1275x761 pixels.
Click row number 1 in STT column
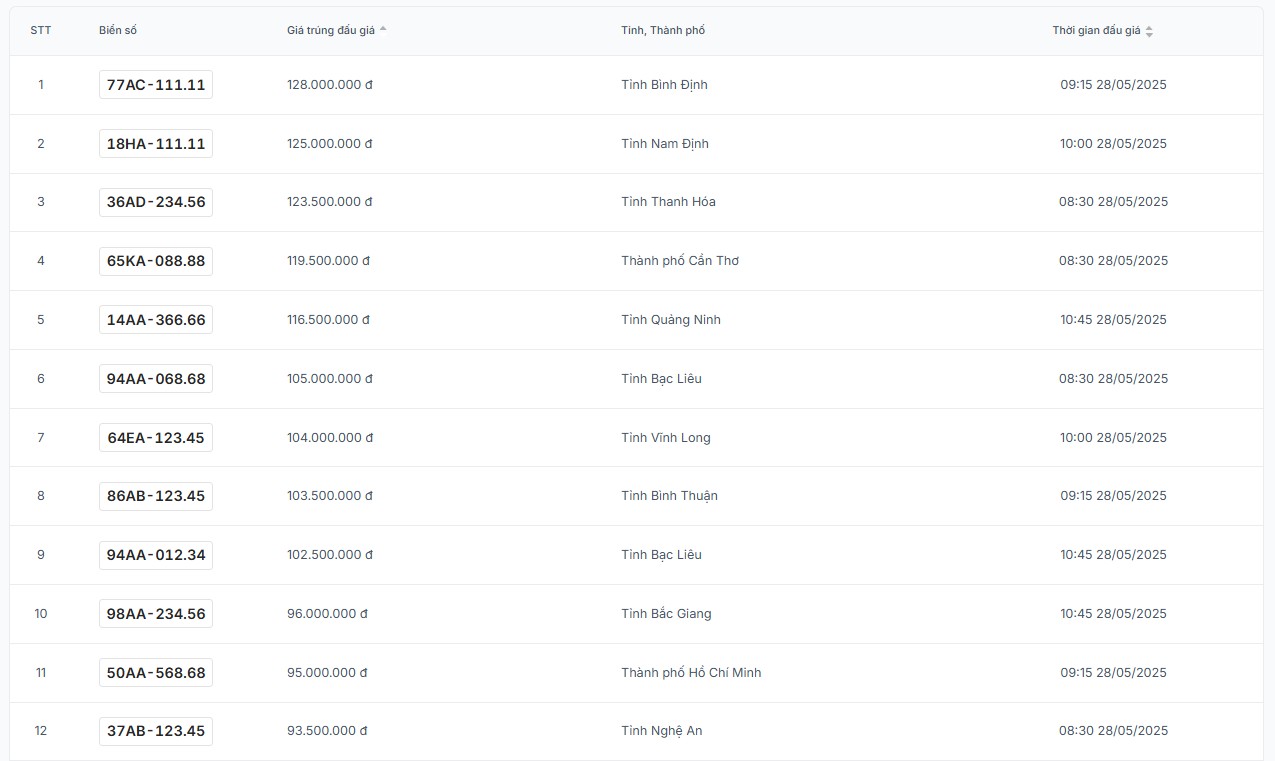[41, 85]
